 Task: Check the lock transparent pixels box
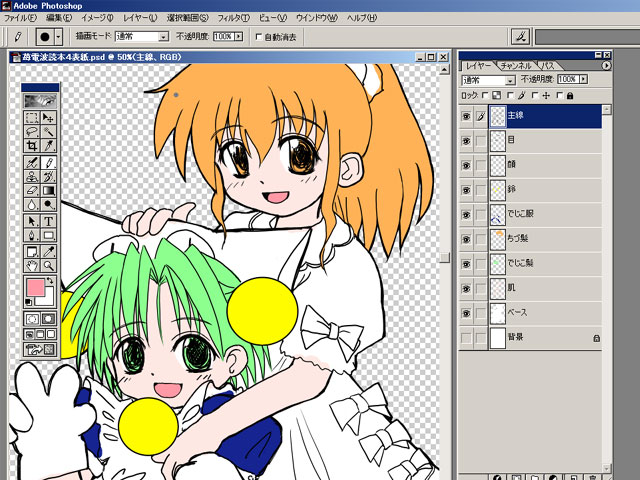485,96
